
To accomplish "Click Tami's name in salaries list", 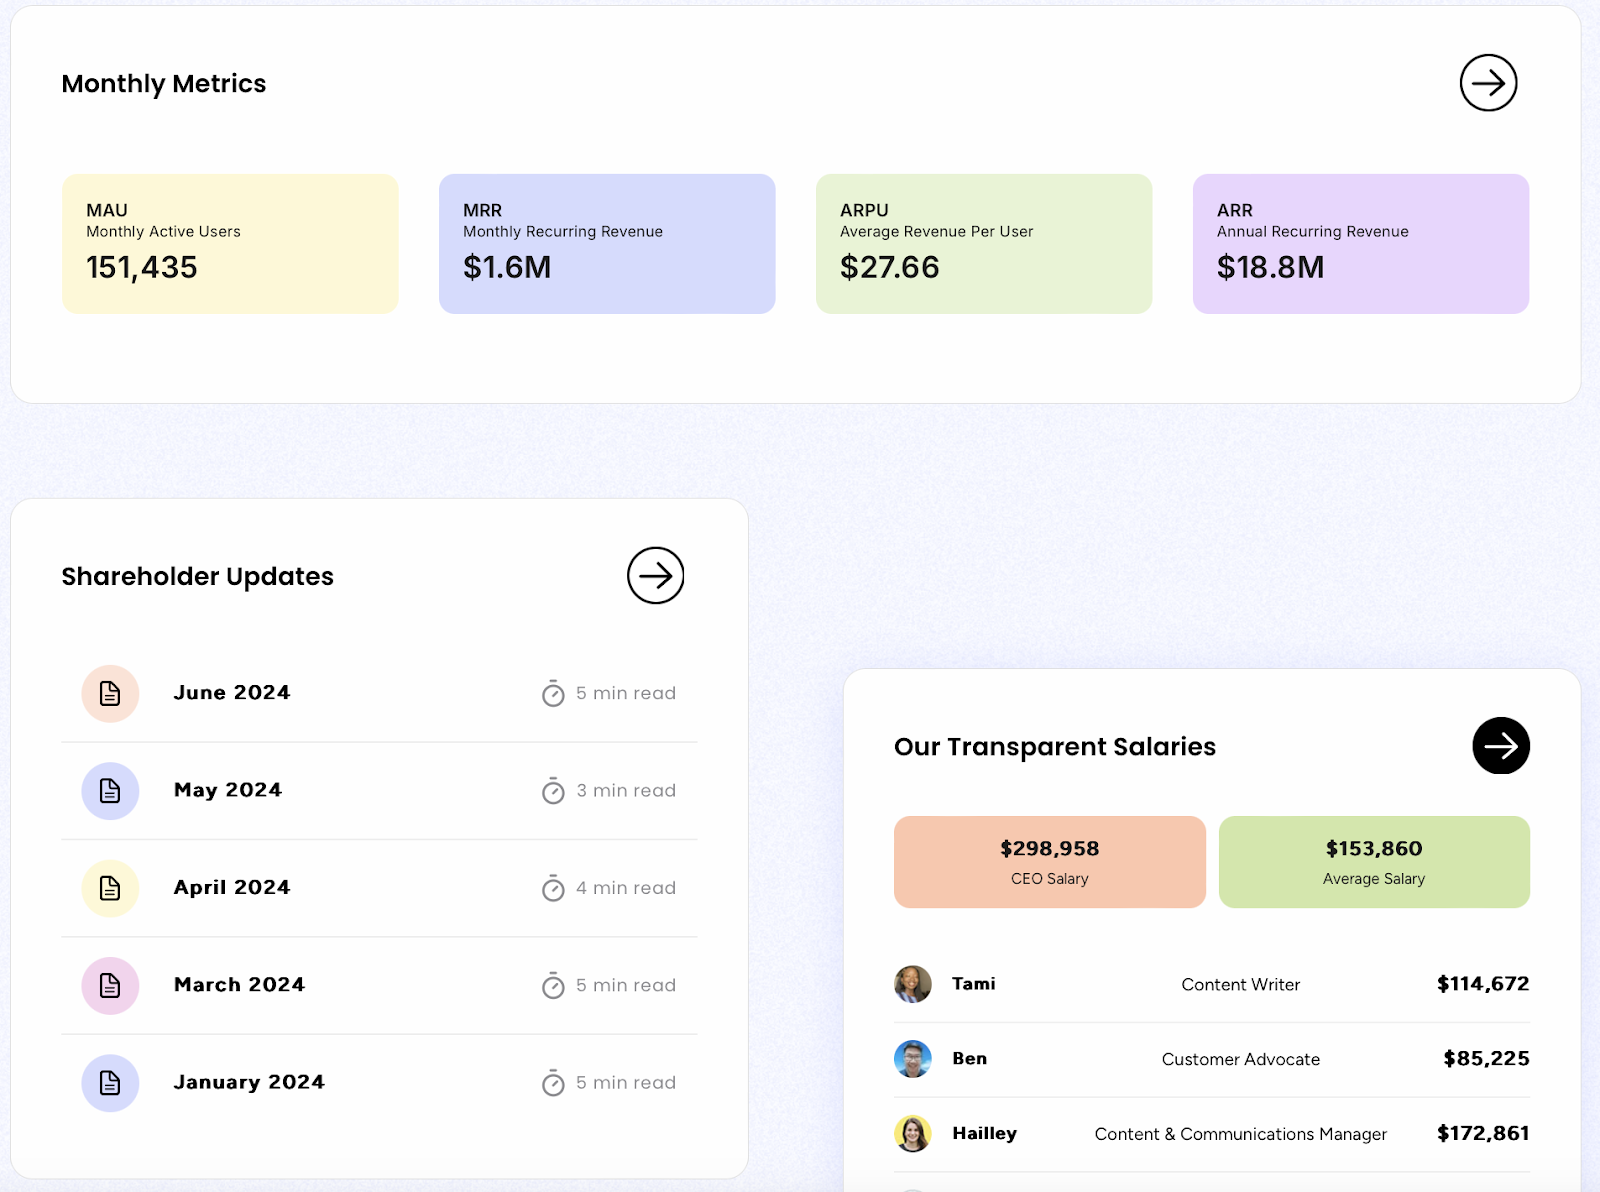I will click(974, 984).
